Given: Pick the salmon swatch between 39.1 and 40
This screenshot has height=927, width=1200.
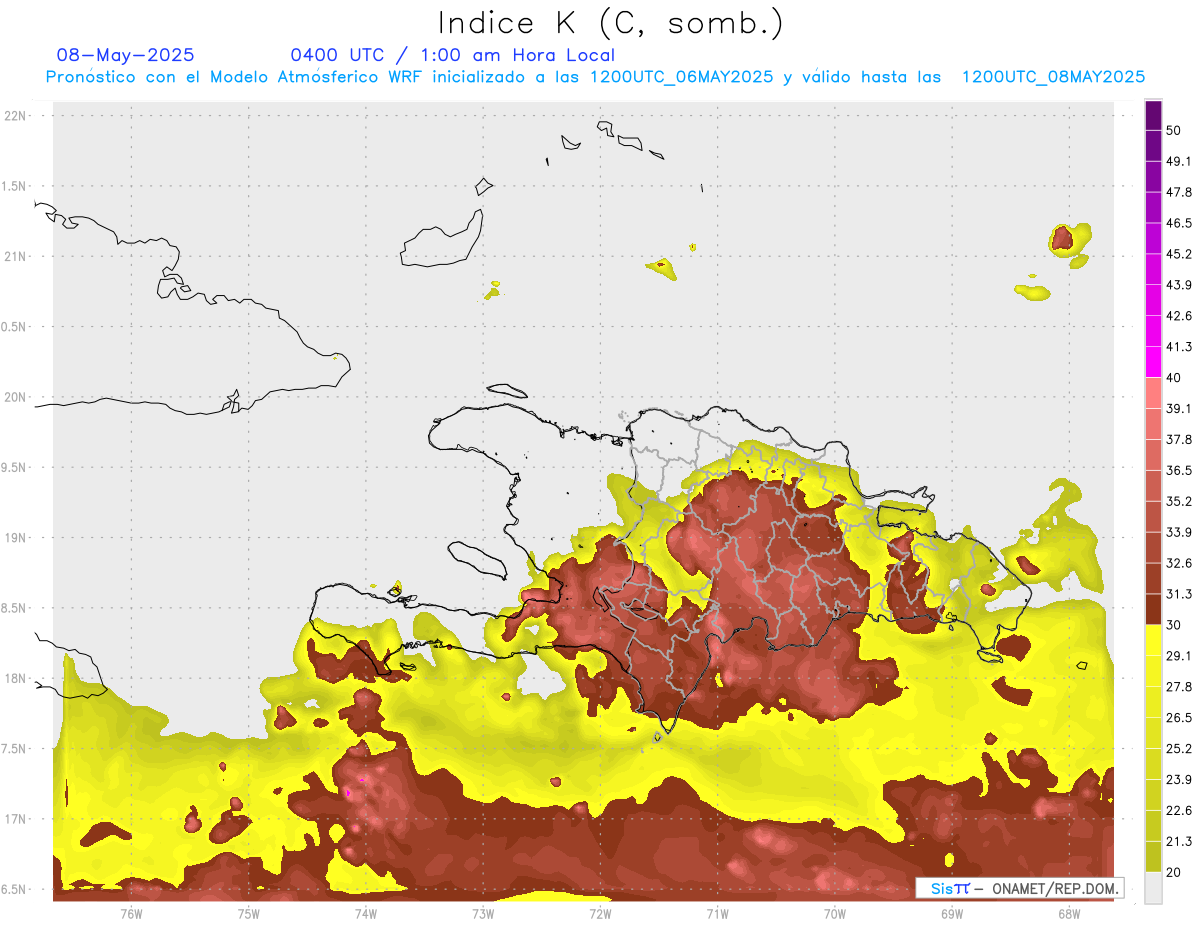Looking at the screenshot, I should tap(1153, 393).
